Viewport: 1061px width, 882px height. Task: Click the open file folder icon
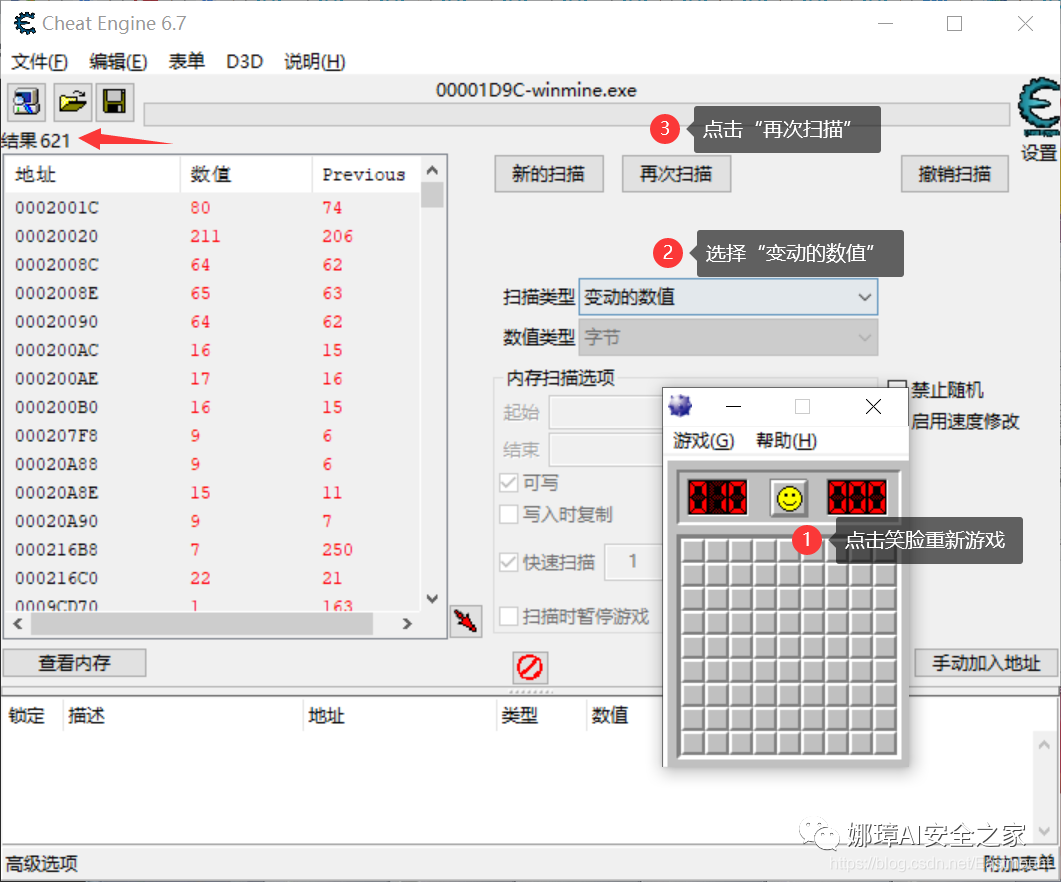point(72,102)
